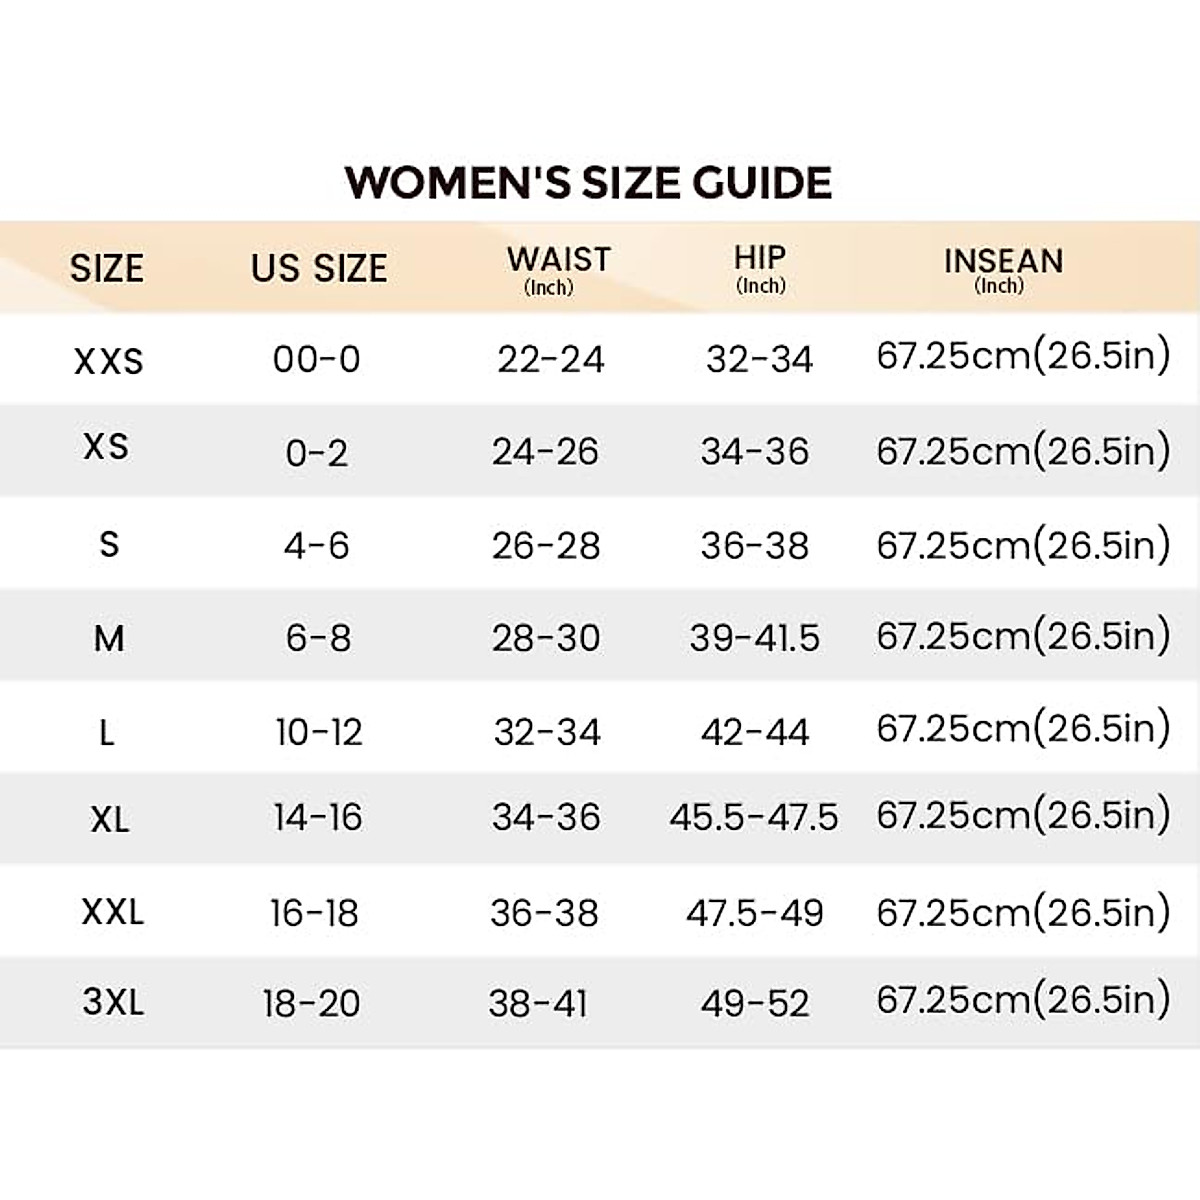Click US size 14-16 cell
The width and height of the screenshot is (1200, 1200).
coord(318,818)
